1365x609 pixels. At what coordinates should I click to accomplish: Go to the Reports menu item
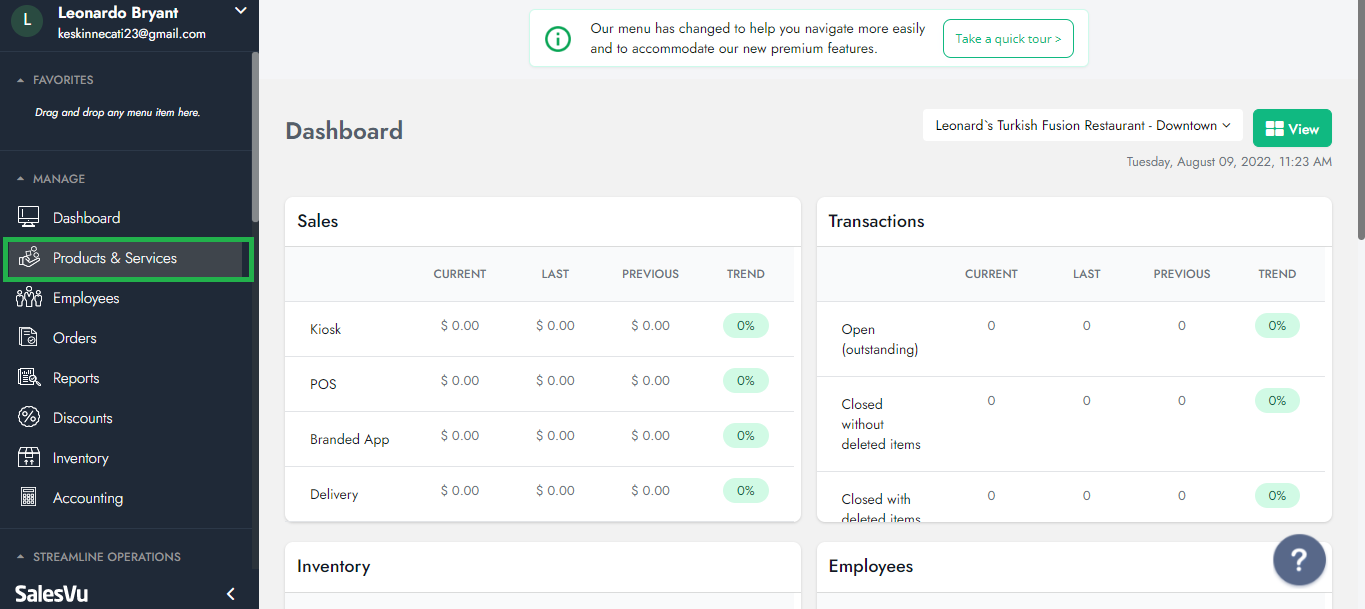(76, 378)
